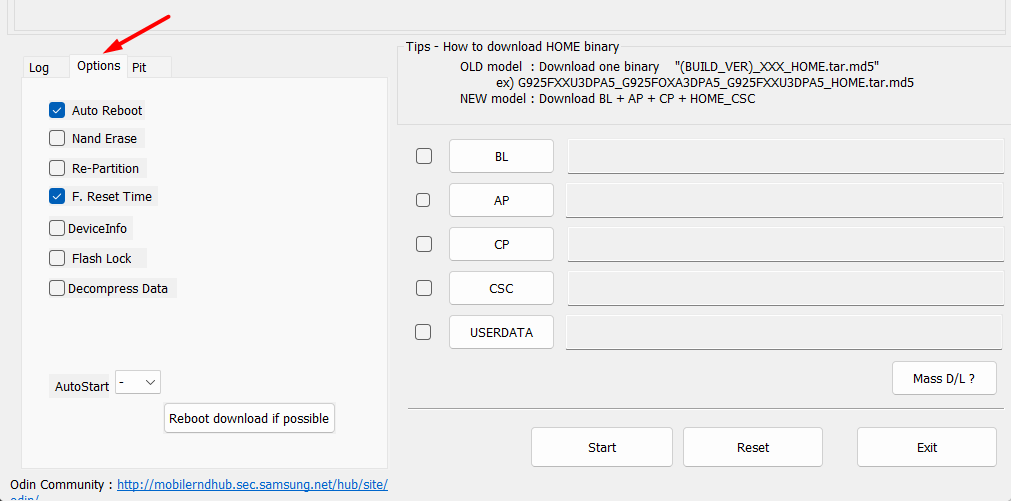Switch to the Log tab
Screen dimensions: 1011x501
tap(39, 68)
